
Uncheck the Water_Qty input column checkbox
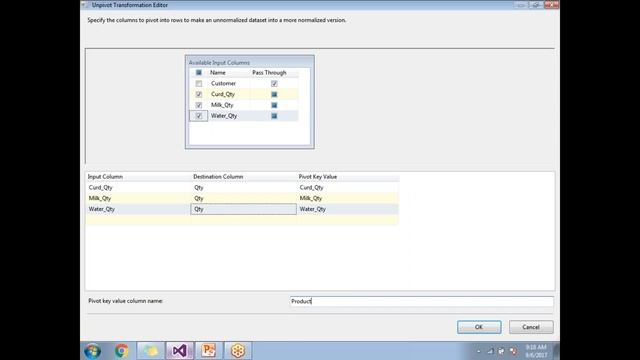click(x=199, y=116)
